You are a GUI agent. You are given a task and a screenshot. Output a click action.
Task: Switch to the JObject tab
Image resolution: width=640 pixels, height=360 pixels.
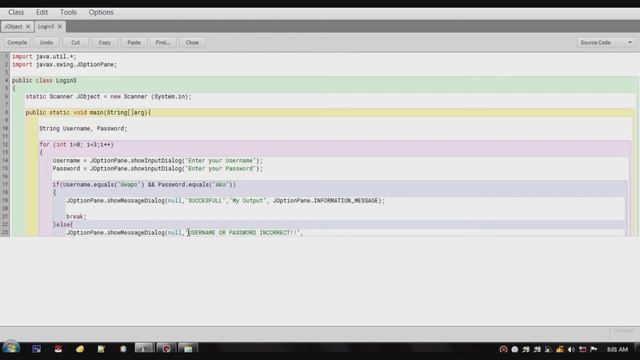[x=13, y=27]
